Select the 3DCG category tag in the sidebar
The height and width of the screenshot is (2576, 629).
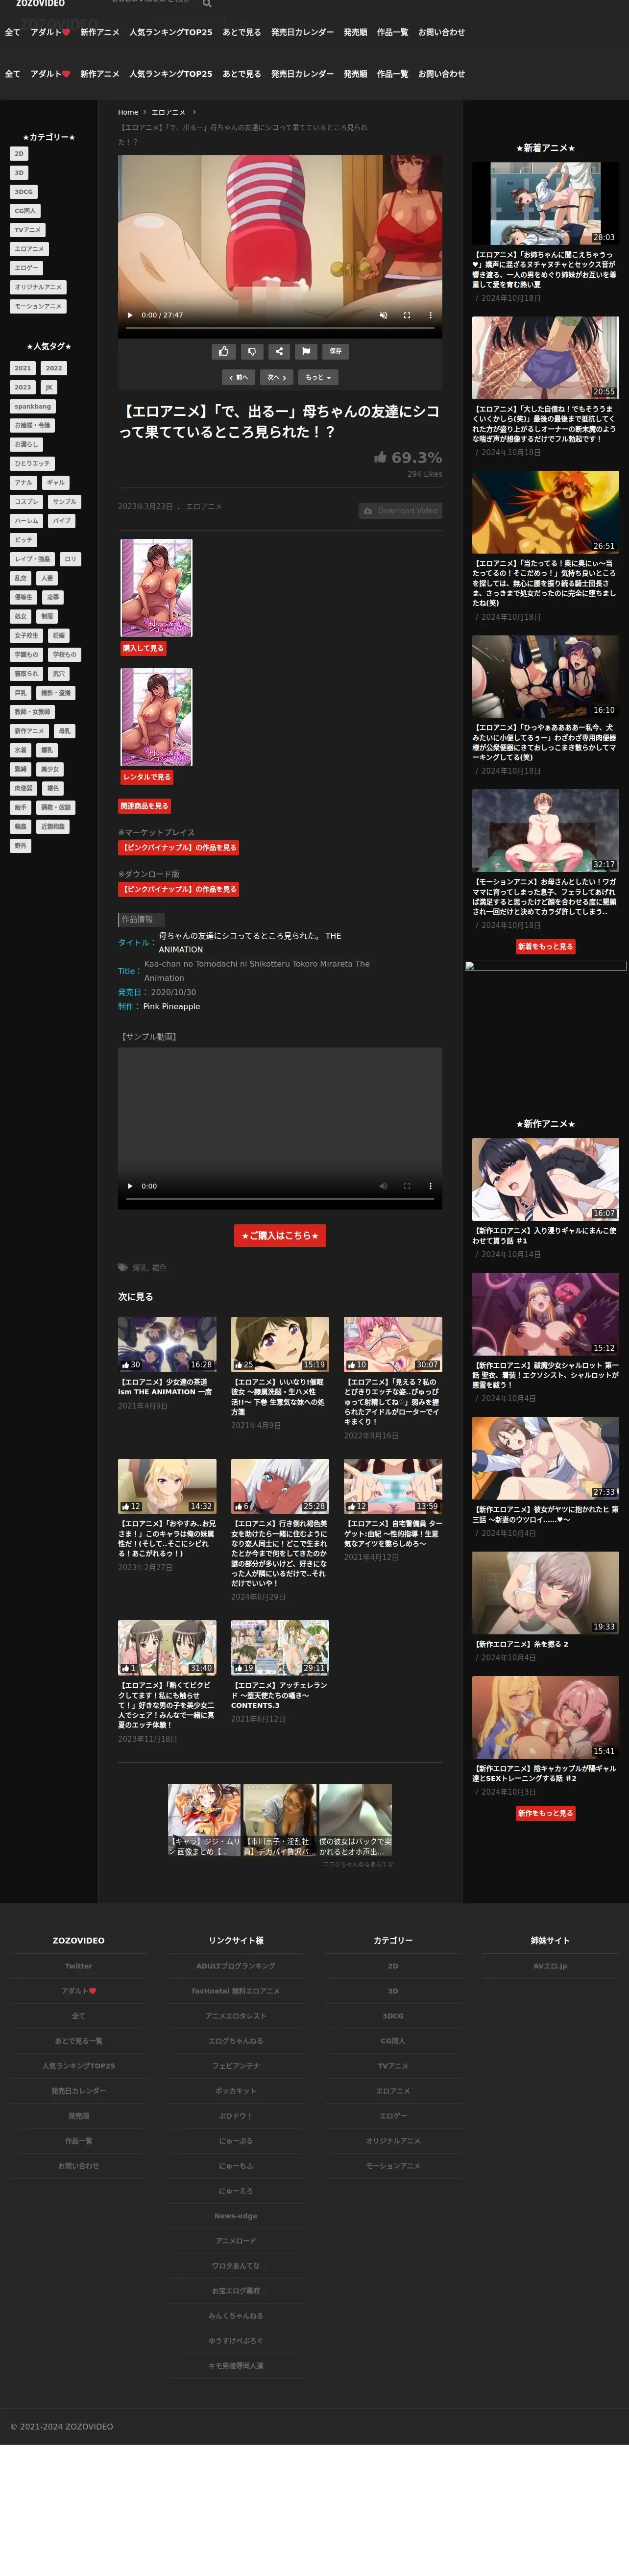click(x=23, y=192)
